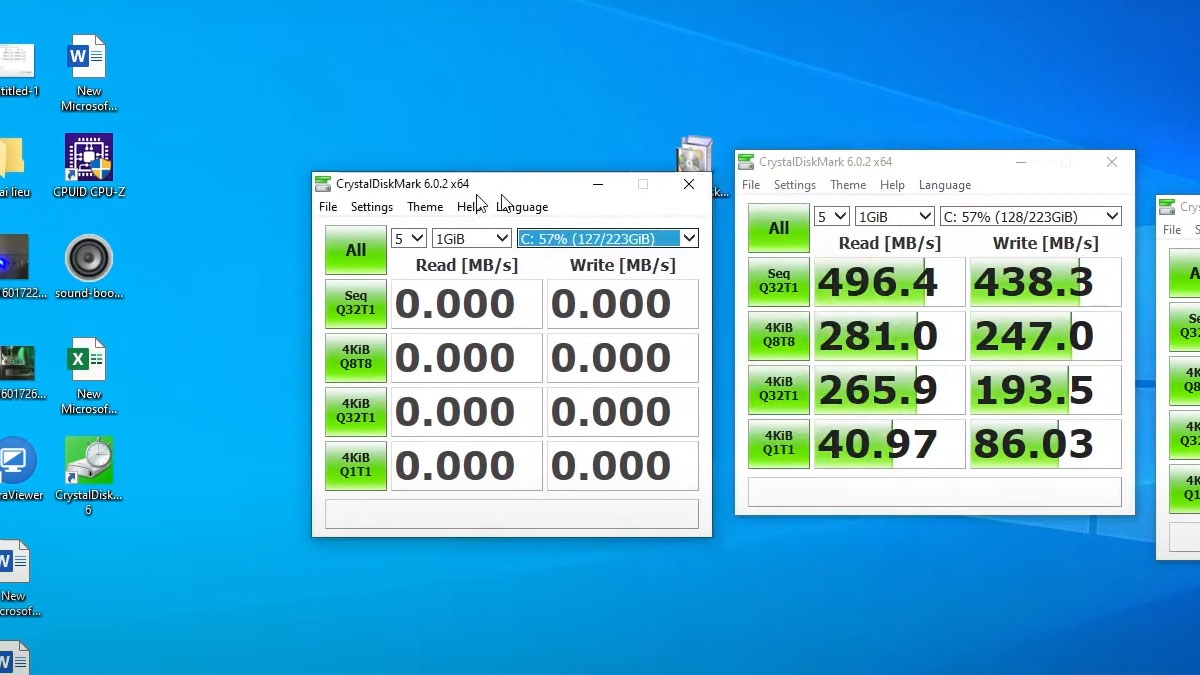
Task: Click All button in front CrystalDiskMark window
Action: pyautogui.click(x=356, y=250)
